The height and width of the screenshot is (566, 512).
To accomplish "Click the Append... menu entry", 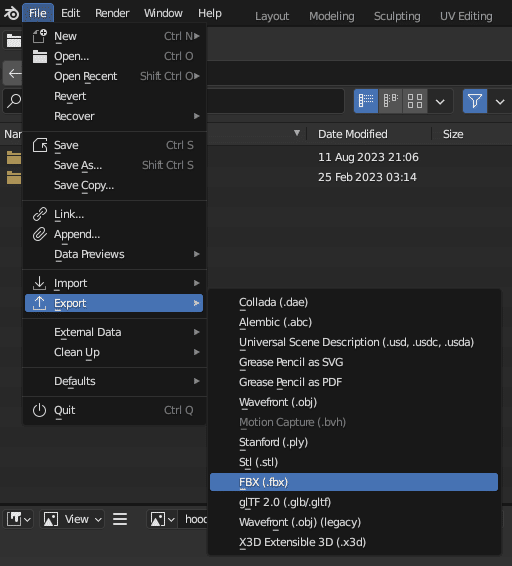I will (114, 234).
